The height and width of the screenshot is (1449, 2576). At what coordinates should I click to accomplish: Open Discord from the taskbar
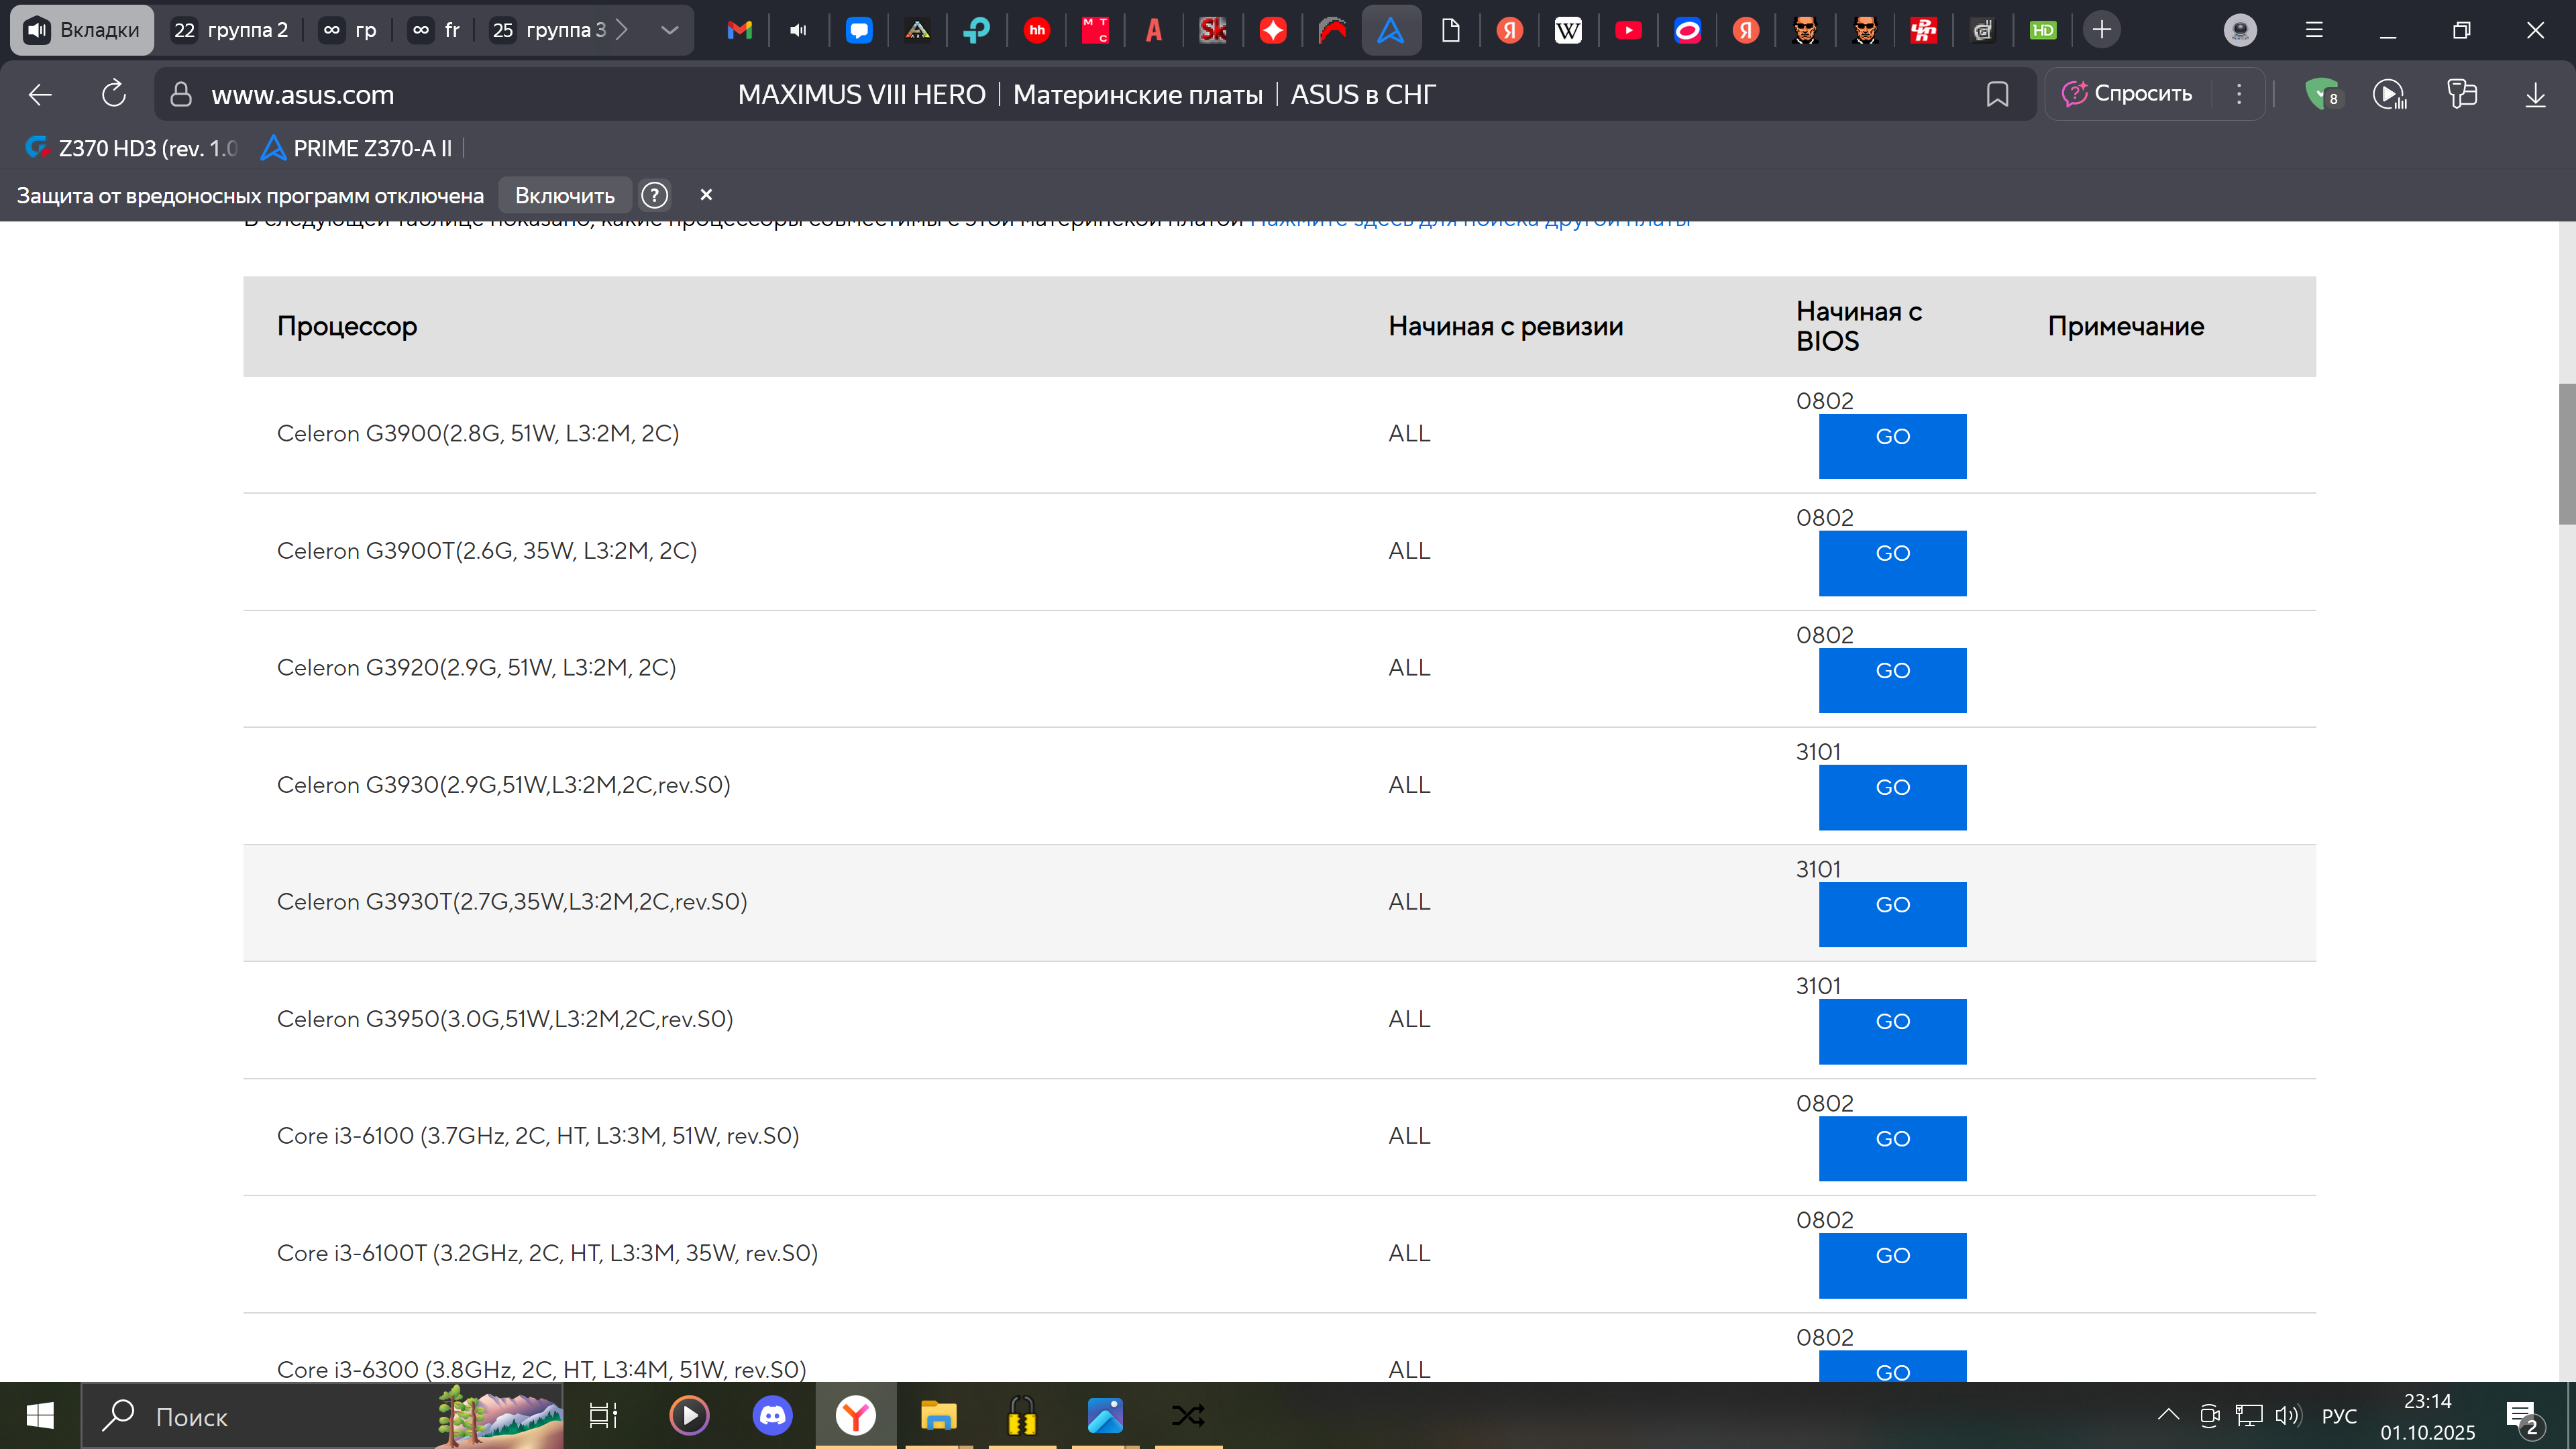[x=772, y=1415]
